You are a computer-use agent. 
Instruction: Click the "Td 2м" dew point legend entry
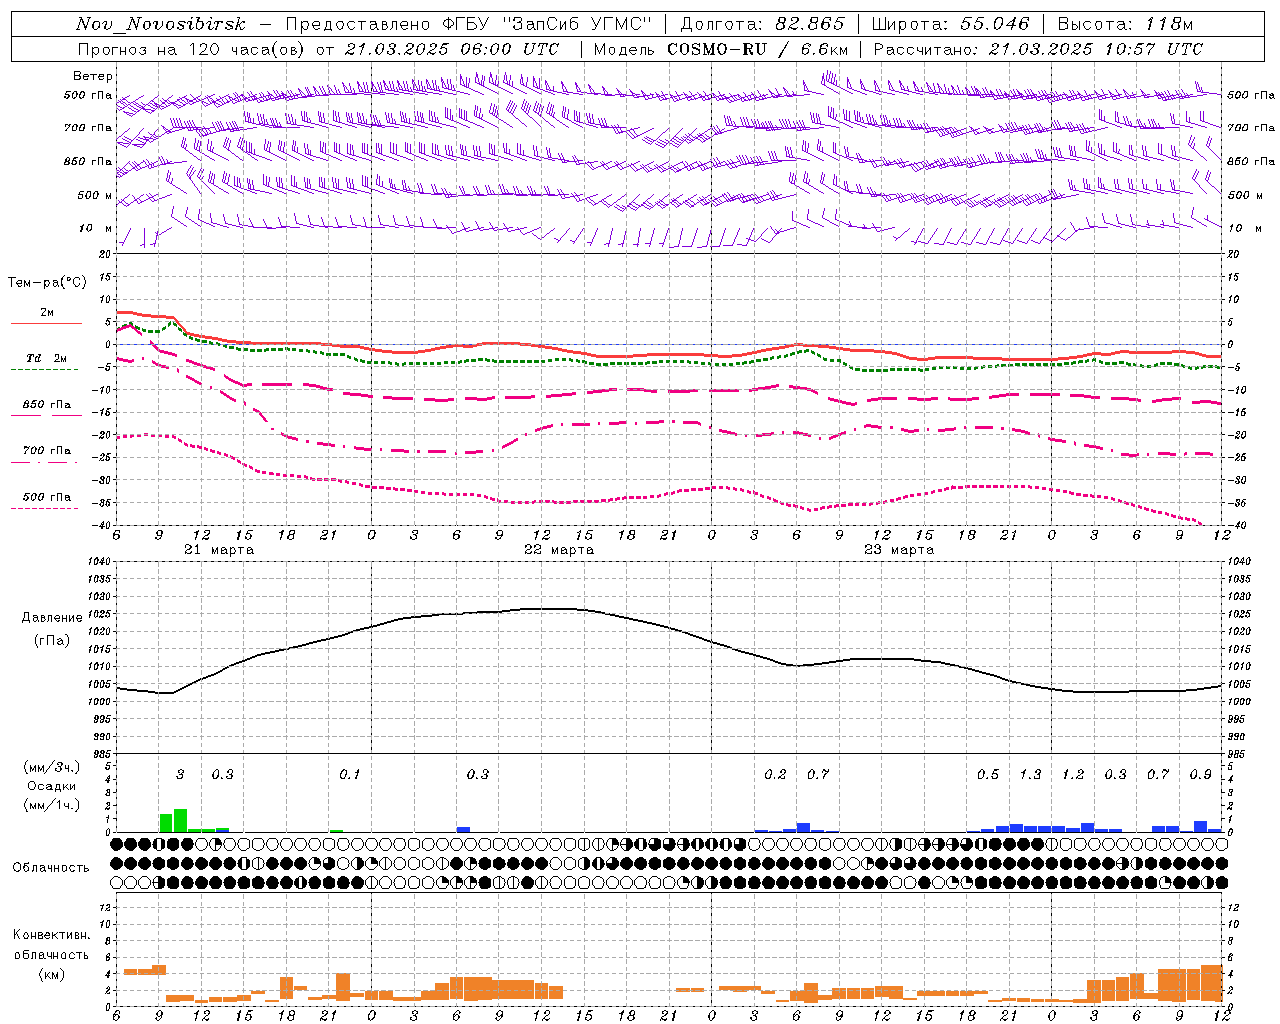46,358
